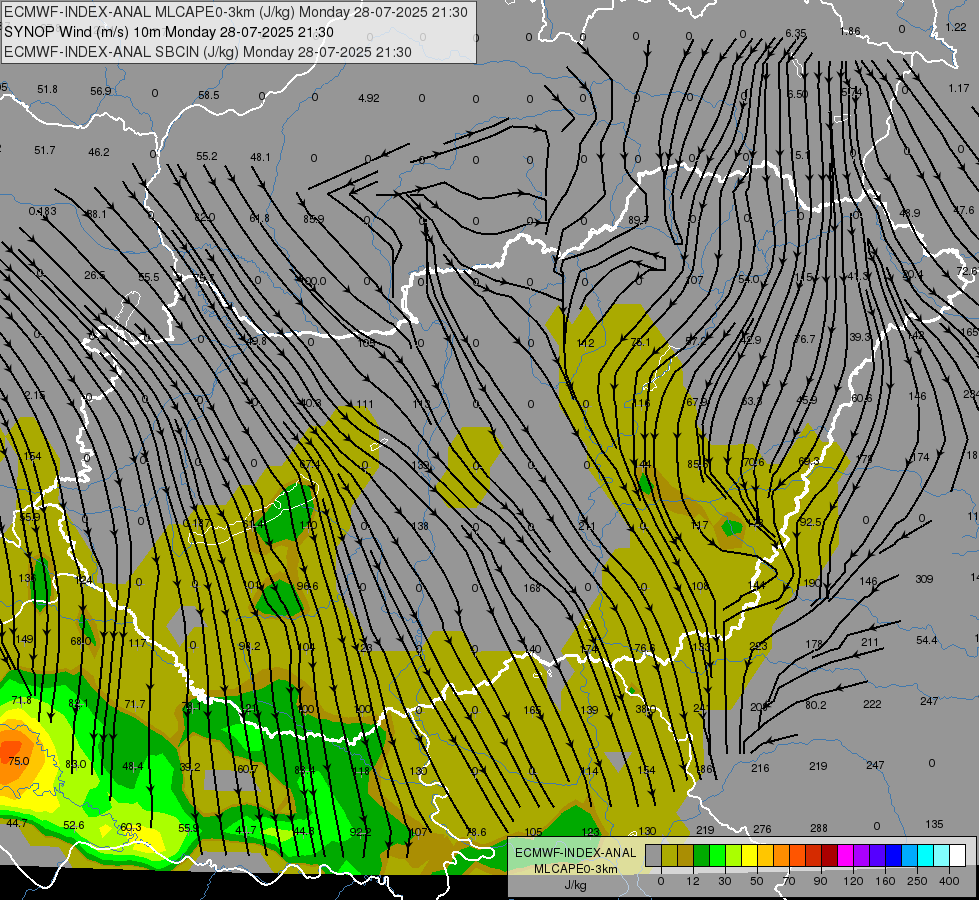This screenshot has width=979, height=900.
Task: Select the dark red legend swatch
Action: point(829,856)
